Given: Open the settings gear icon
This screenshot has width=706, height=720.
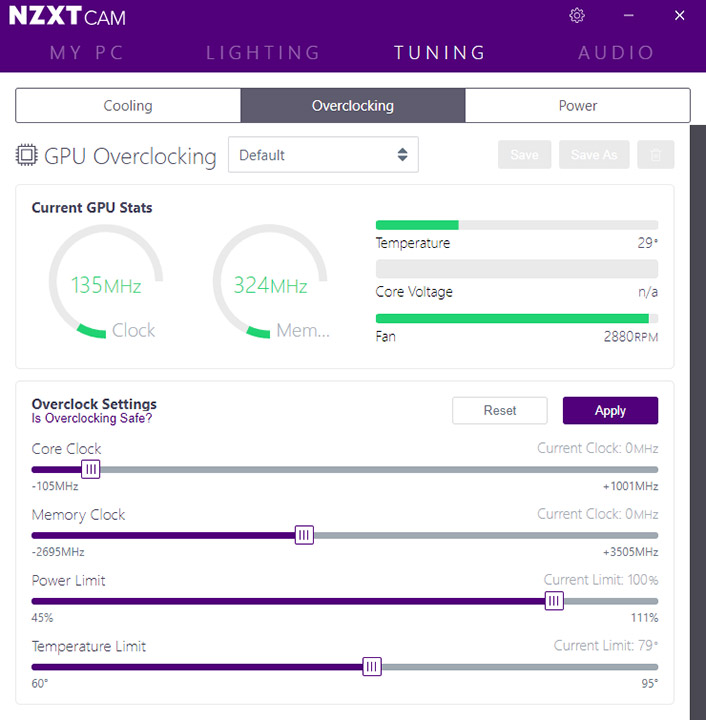Looking at the screenshot, I should click(x=577, y=16).
